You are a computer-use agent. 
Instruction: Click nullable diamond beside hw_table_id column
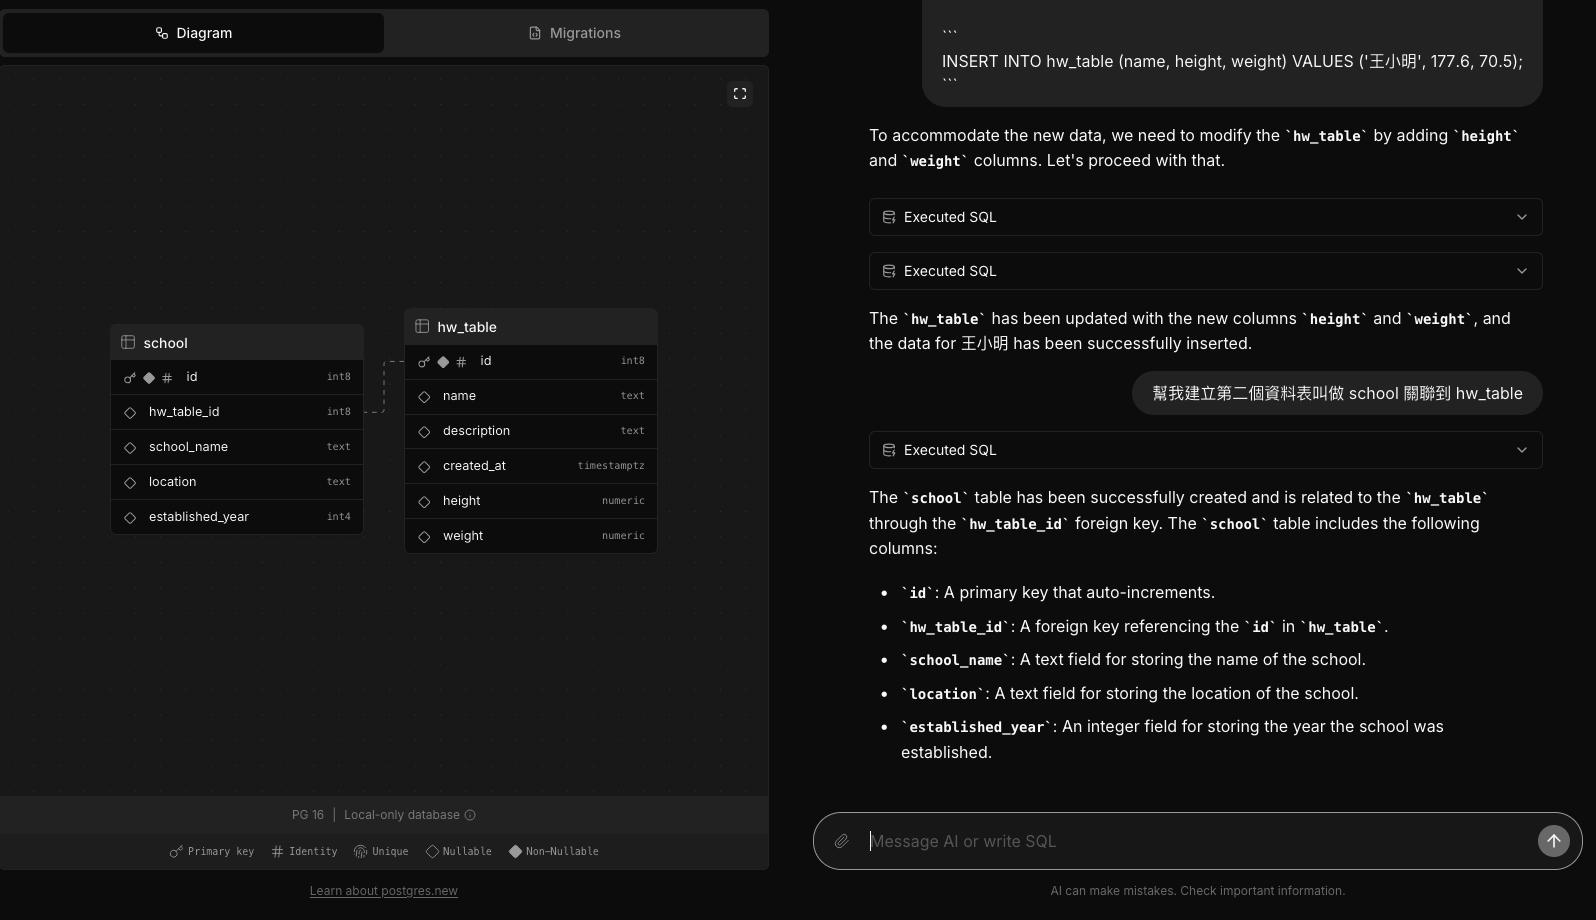pos(130,412)
